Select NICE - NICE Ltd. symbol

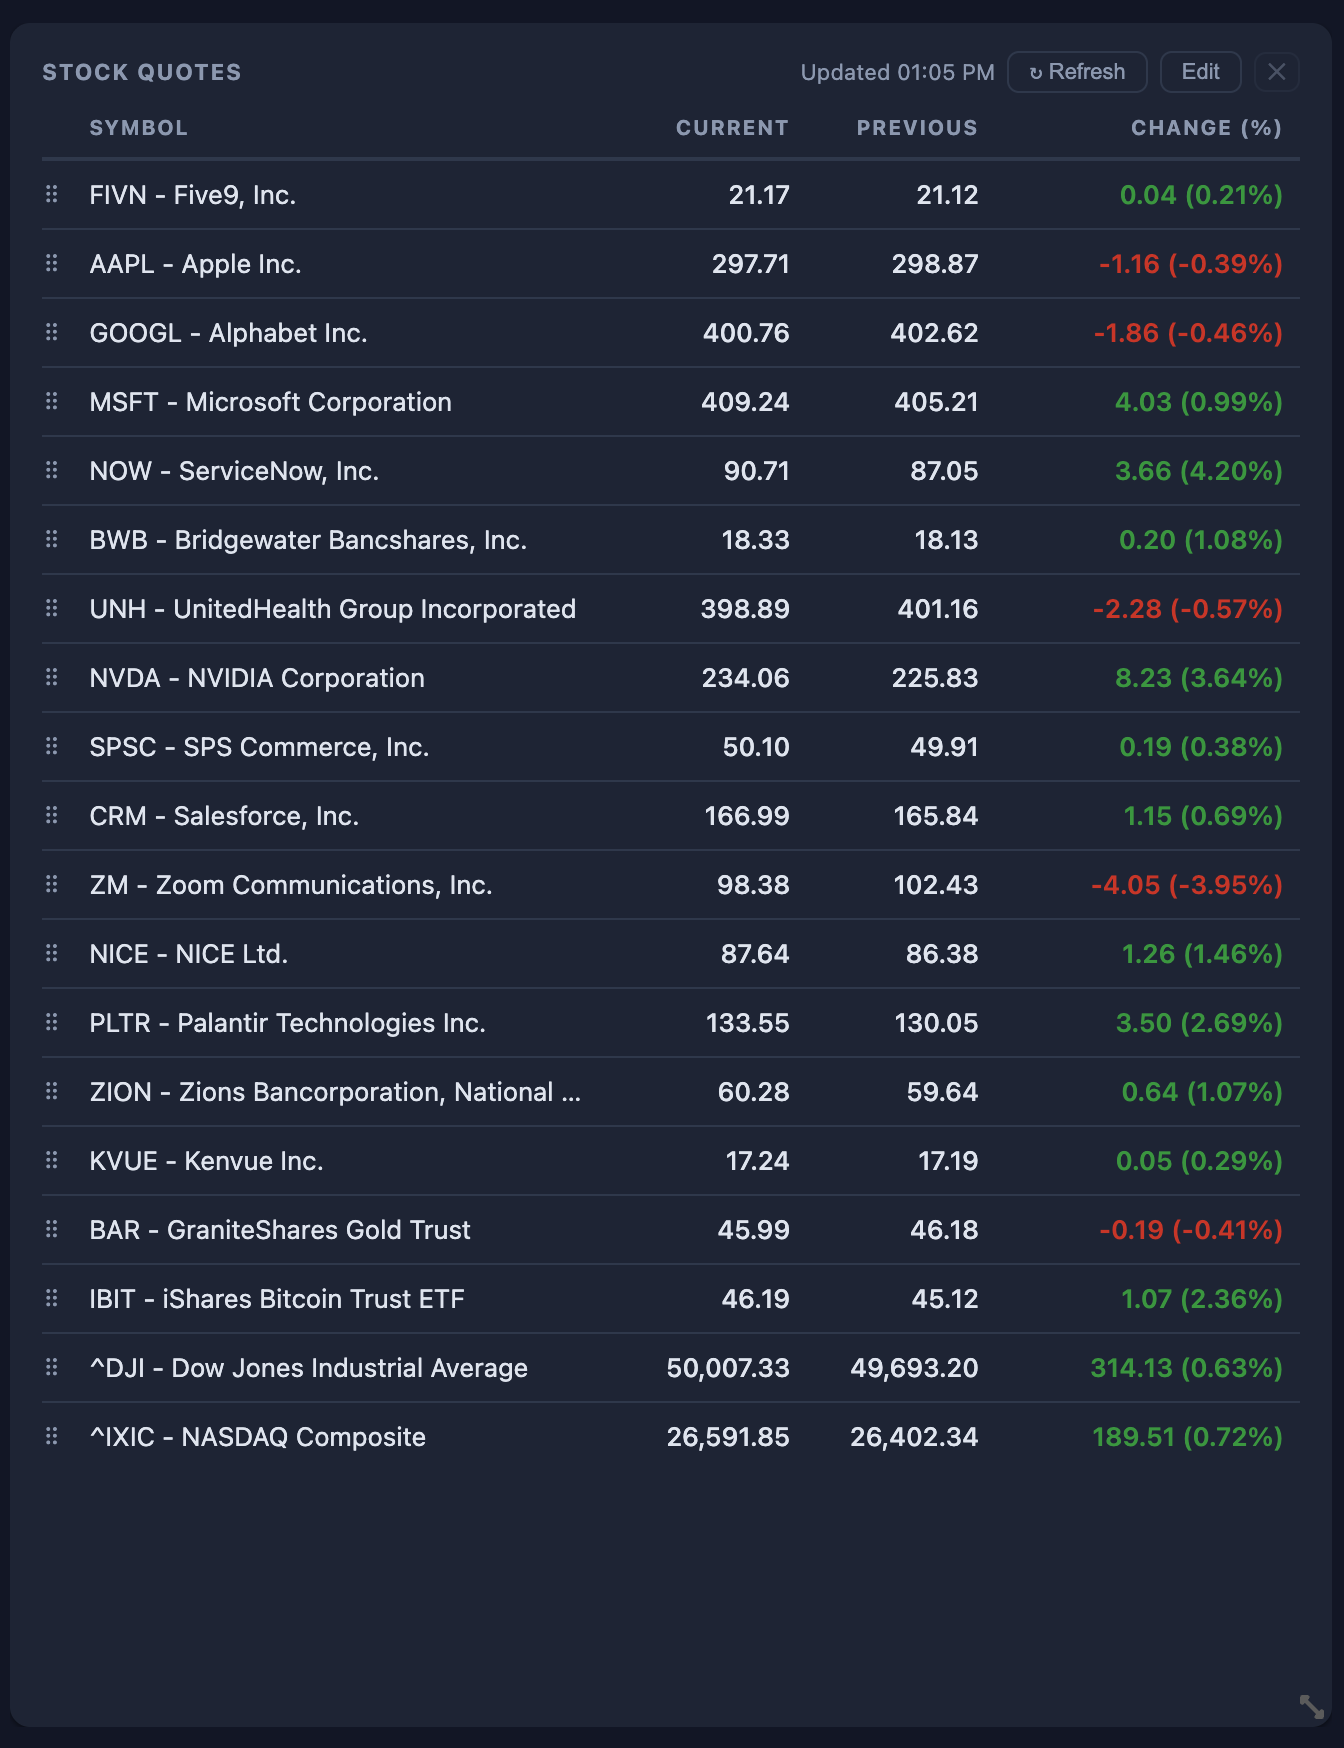coord(189,954)
